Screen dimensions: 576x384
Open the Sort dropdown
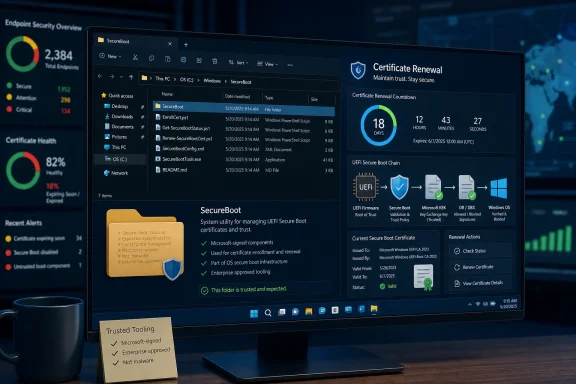(x=238, y=62)
